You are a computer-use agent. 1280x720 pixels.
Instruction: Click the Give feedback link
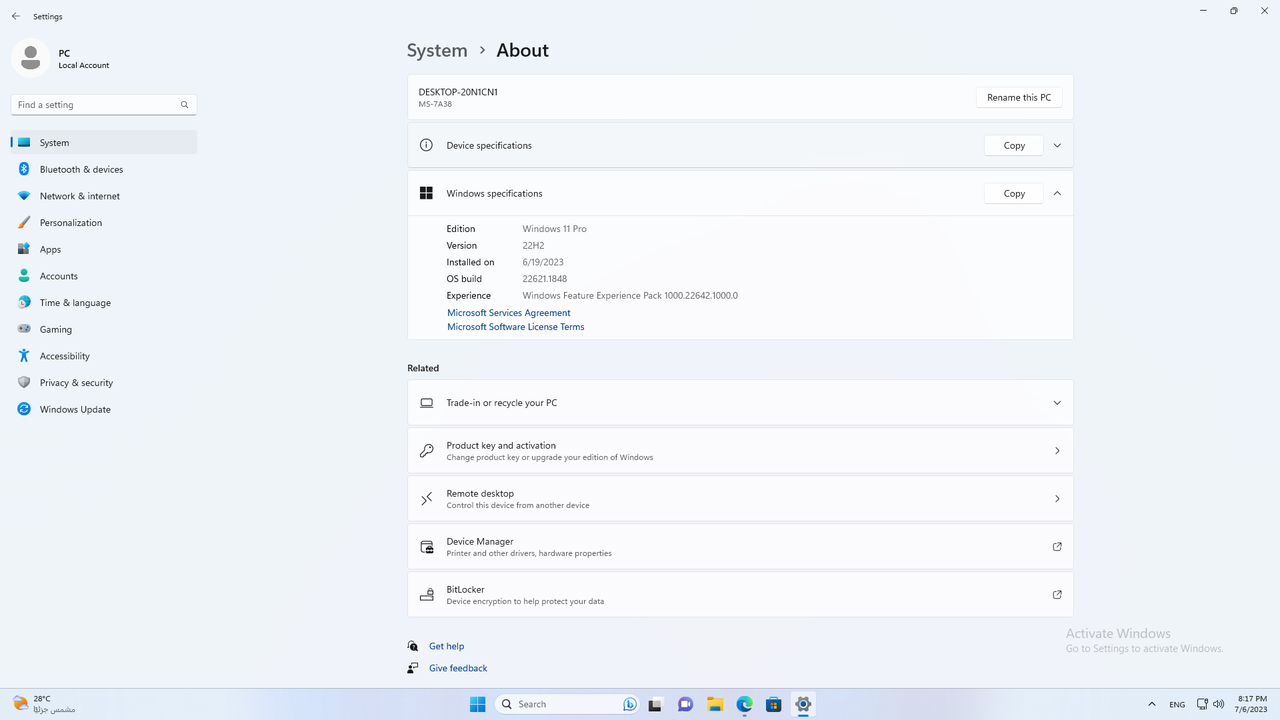tap(458, 668)
